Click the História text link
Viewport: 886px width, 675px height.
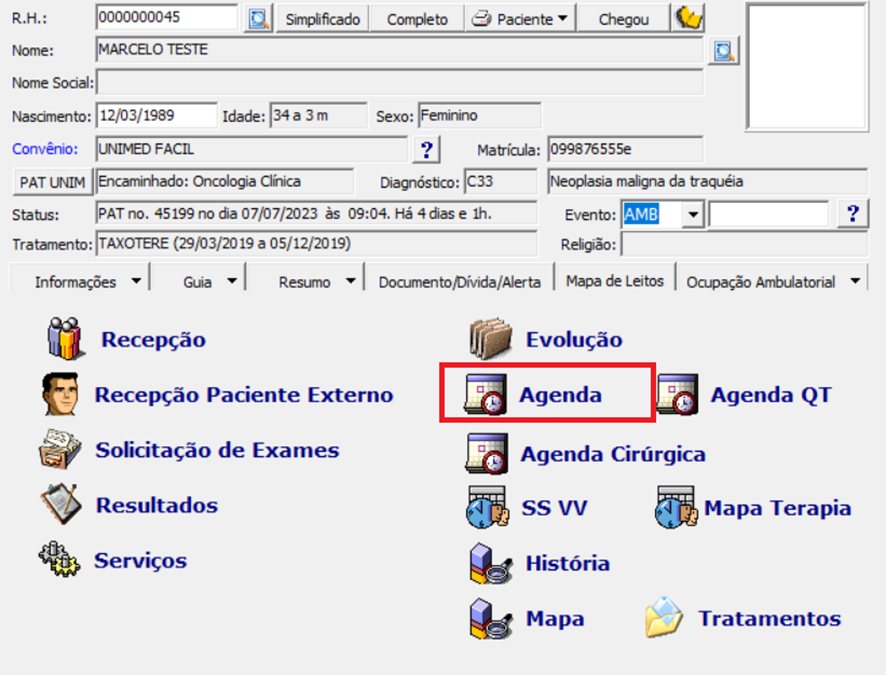tap(568, 563)
